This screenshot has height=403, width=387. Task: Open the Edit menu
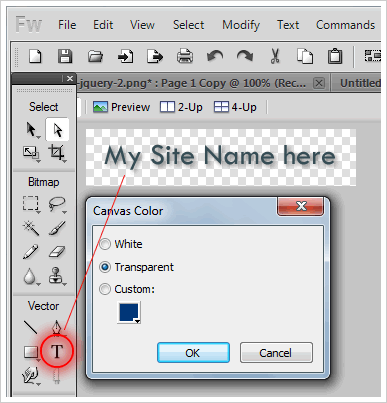pos(103,25)
